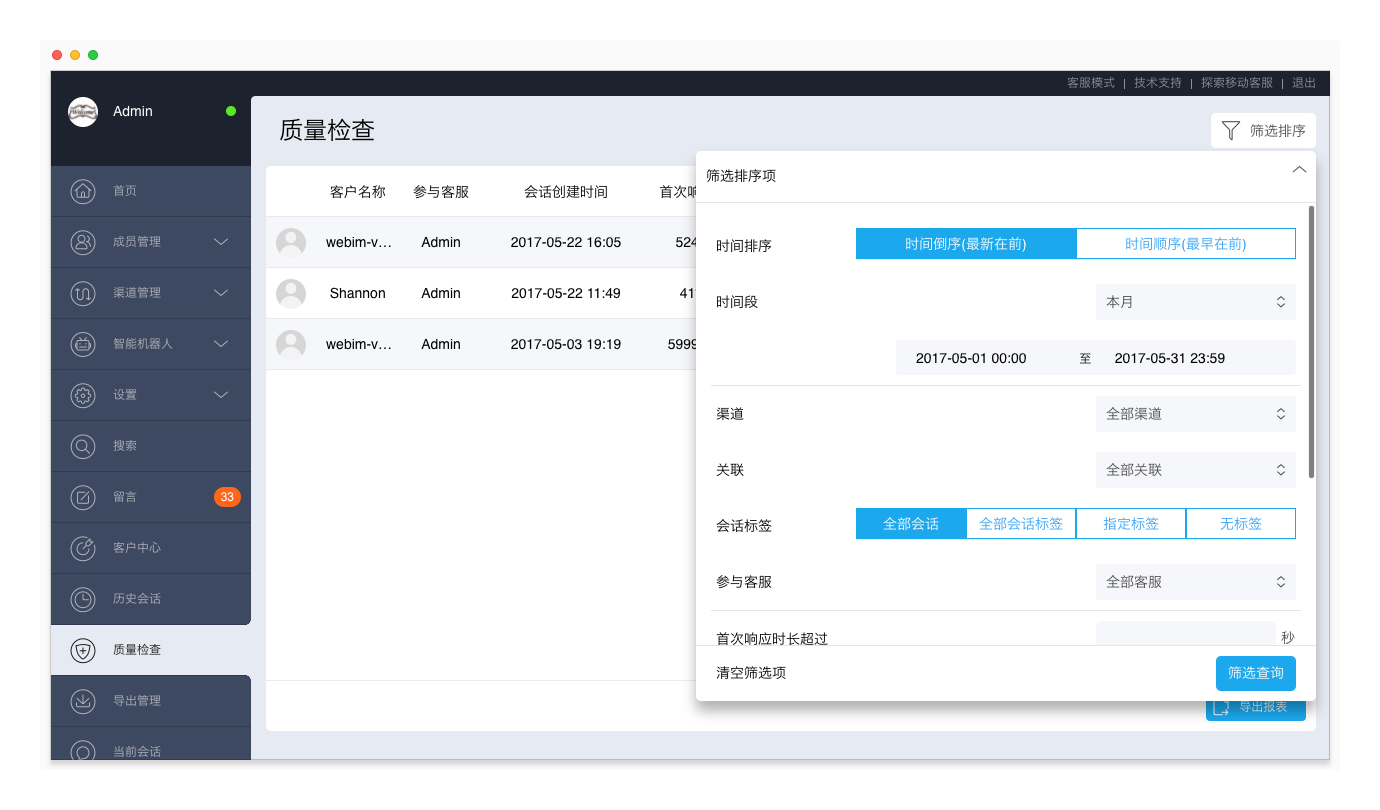Open the 本月 time period dropdown
The image size is (1380, 810).
pyautogui.click(x=1196, y=302)
